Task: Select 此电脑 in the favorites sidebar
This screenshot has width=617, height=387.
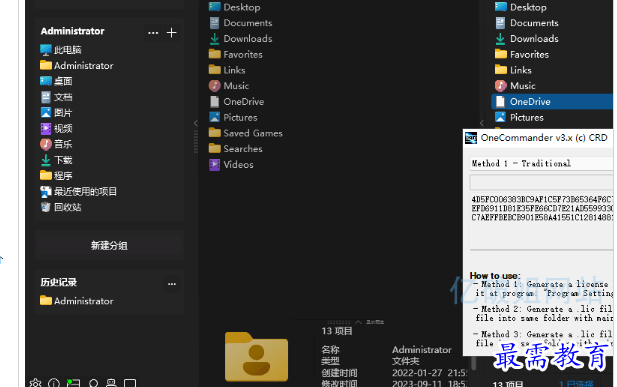Action: (x=61, y=50)
